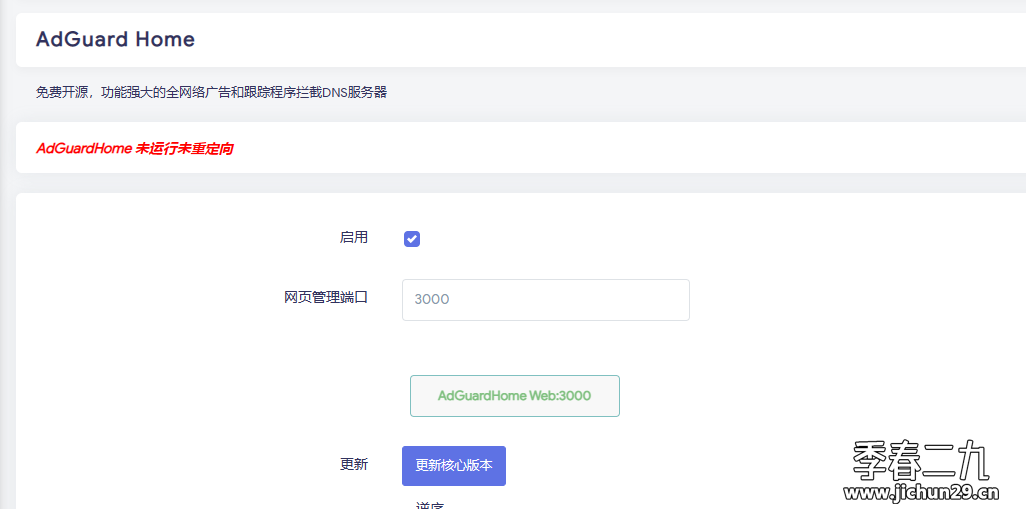Select the AdGuard Home page title
Screen dimensions: 1026x509
click(x=115, y=39)
